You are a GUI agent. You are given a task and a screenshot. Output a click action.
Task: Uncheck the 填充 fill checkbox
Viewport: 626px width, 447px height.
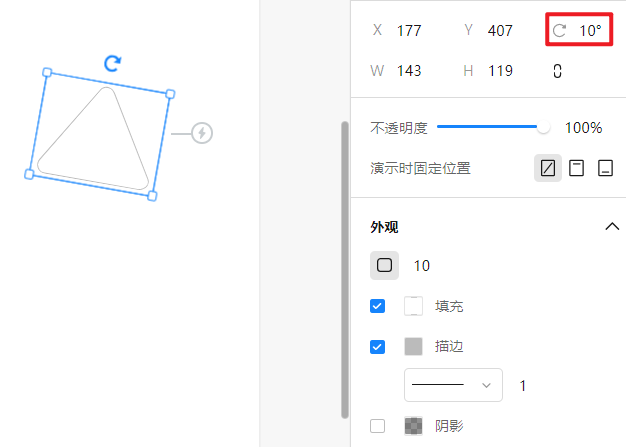pyautogui.click(x=378, y=306)
